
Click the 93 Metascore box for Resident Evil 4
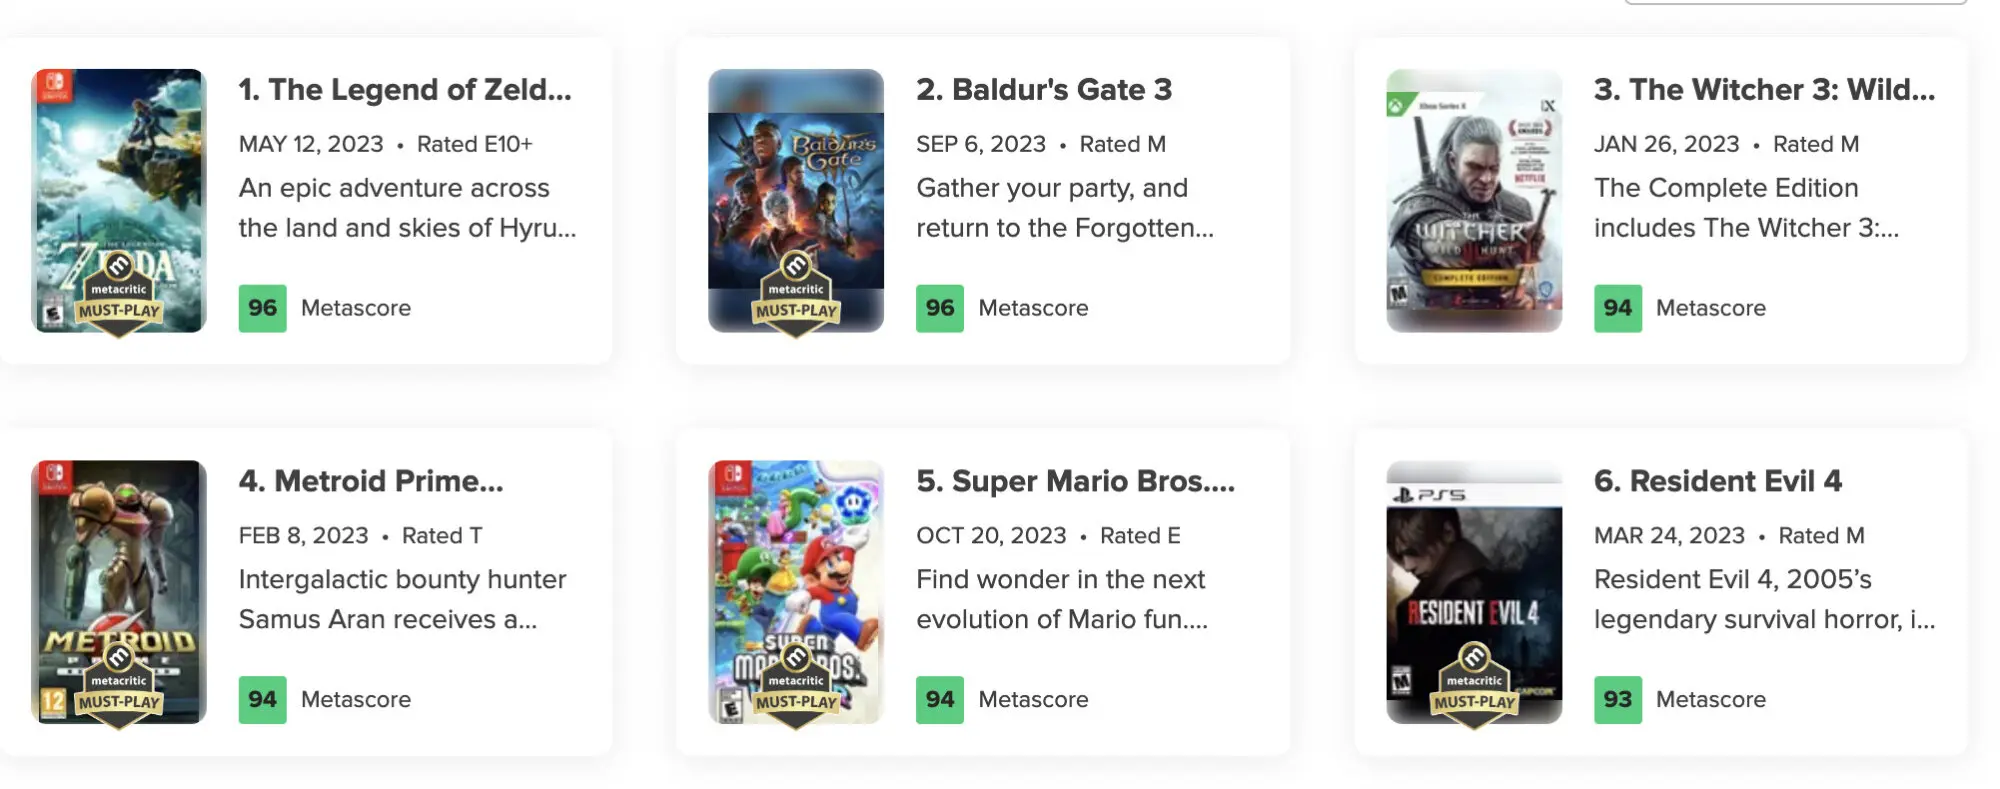(1618, 699)
